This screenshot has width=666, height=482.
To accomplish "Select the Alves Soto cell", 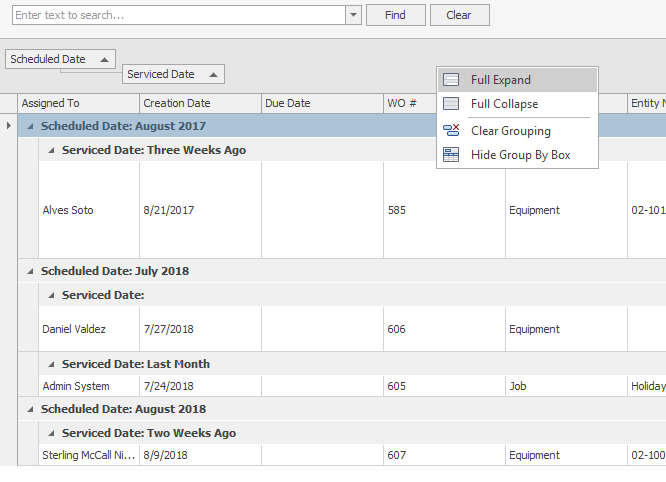I will [x=89, y=210].
